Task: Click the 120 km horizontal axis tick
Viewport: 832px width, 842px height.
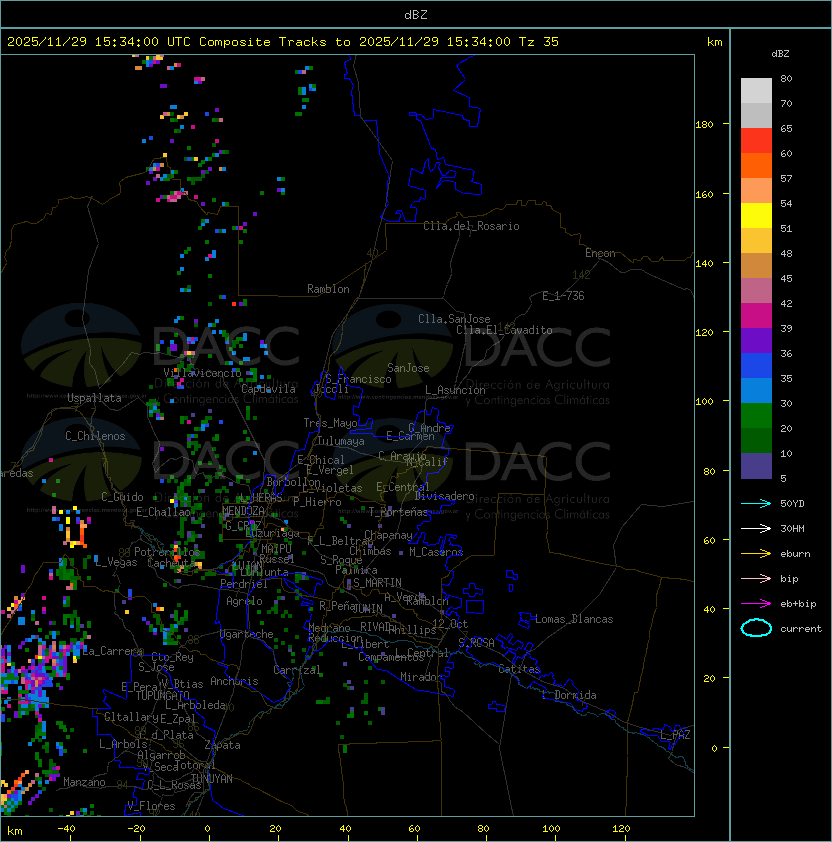Action: click(621, 829)
